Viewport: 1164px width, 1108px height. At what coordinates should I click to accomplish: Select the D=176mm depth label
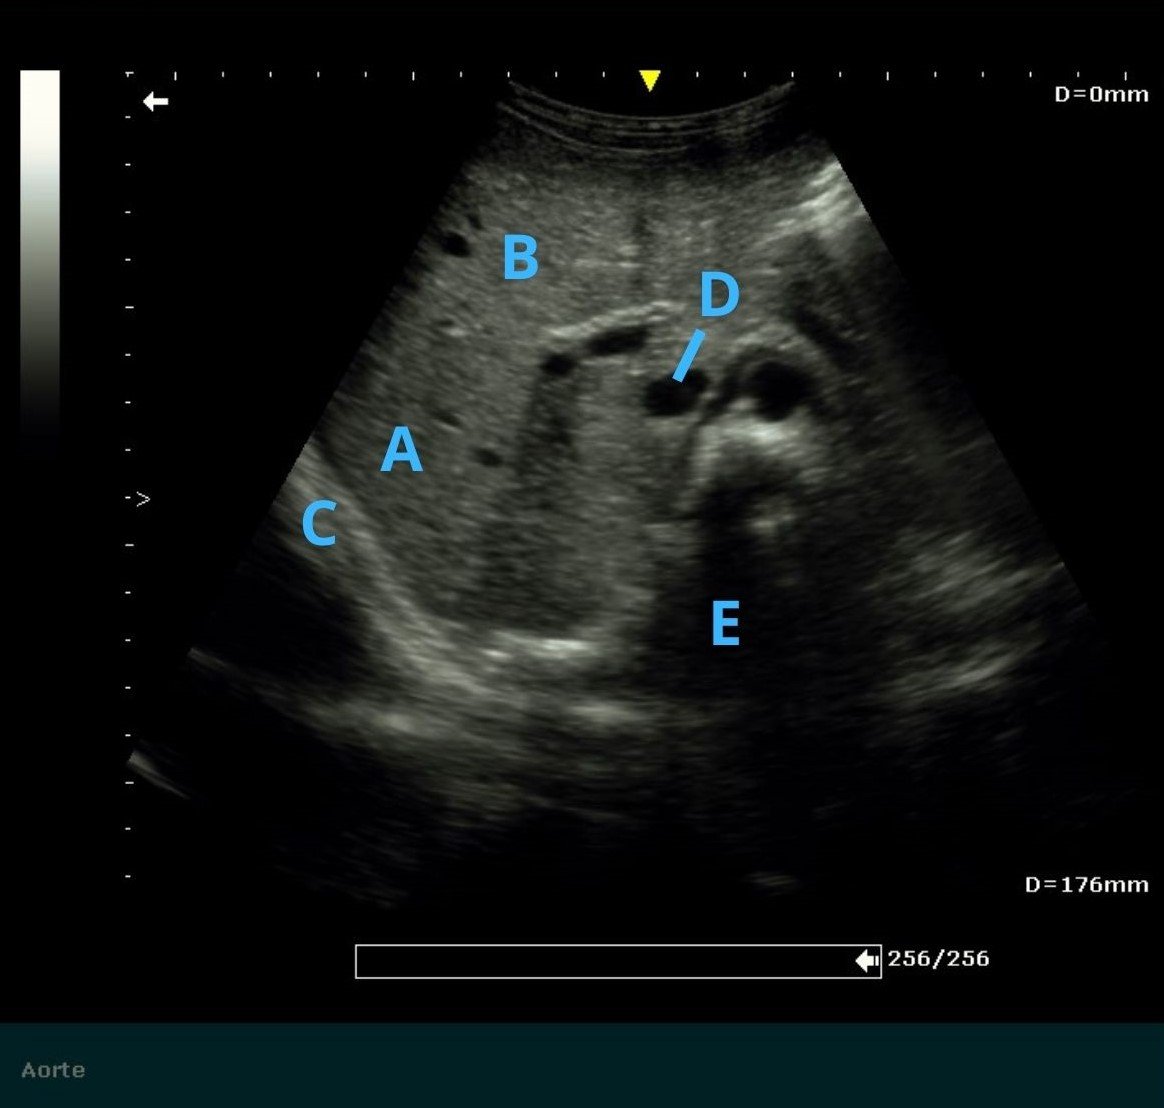point(1086,885)
